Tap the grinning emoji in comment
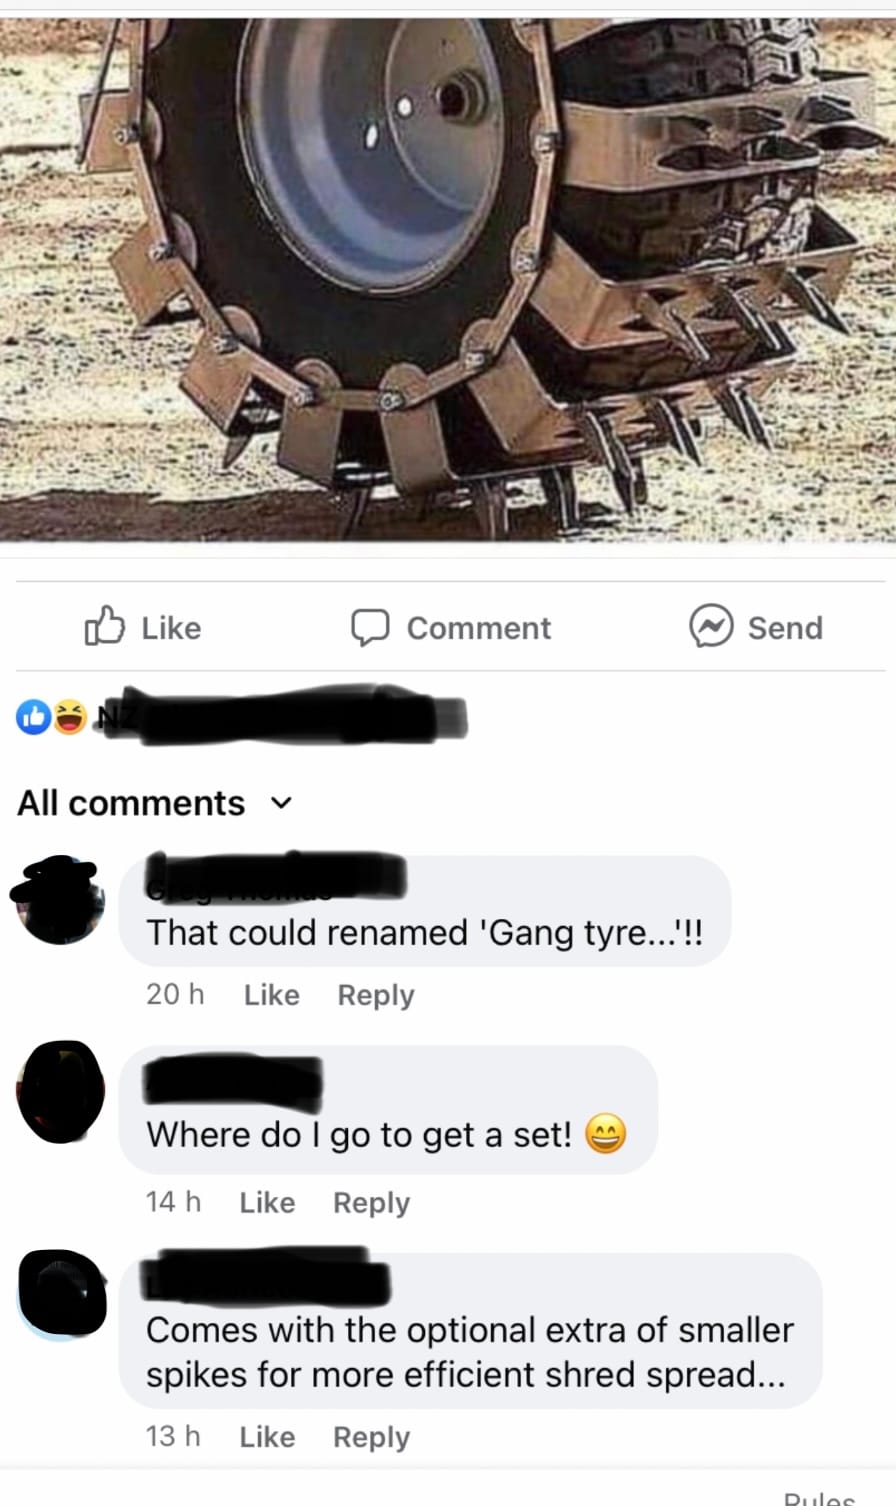The width and height of the screenshot is (896, 1506). coord(605,1134)
